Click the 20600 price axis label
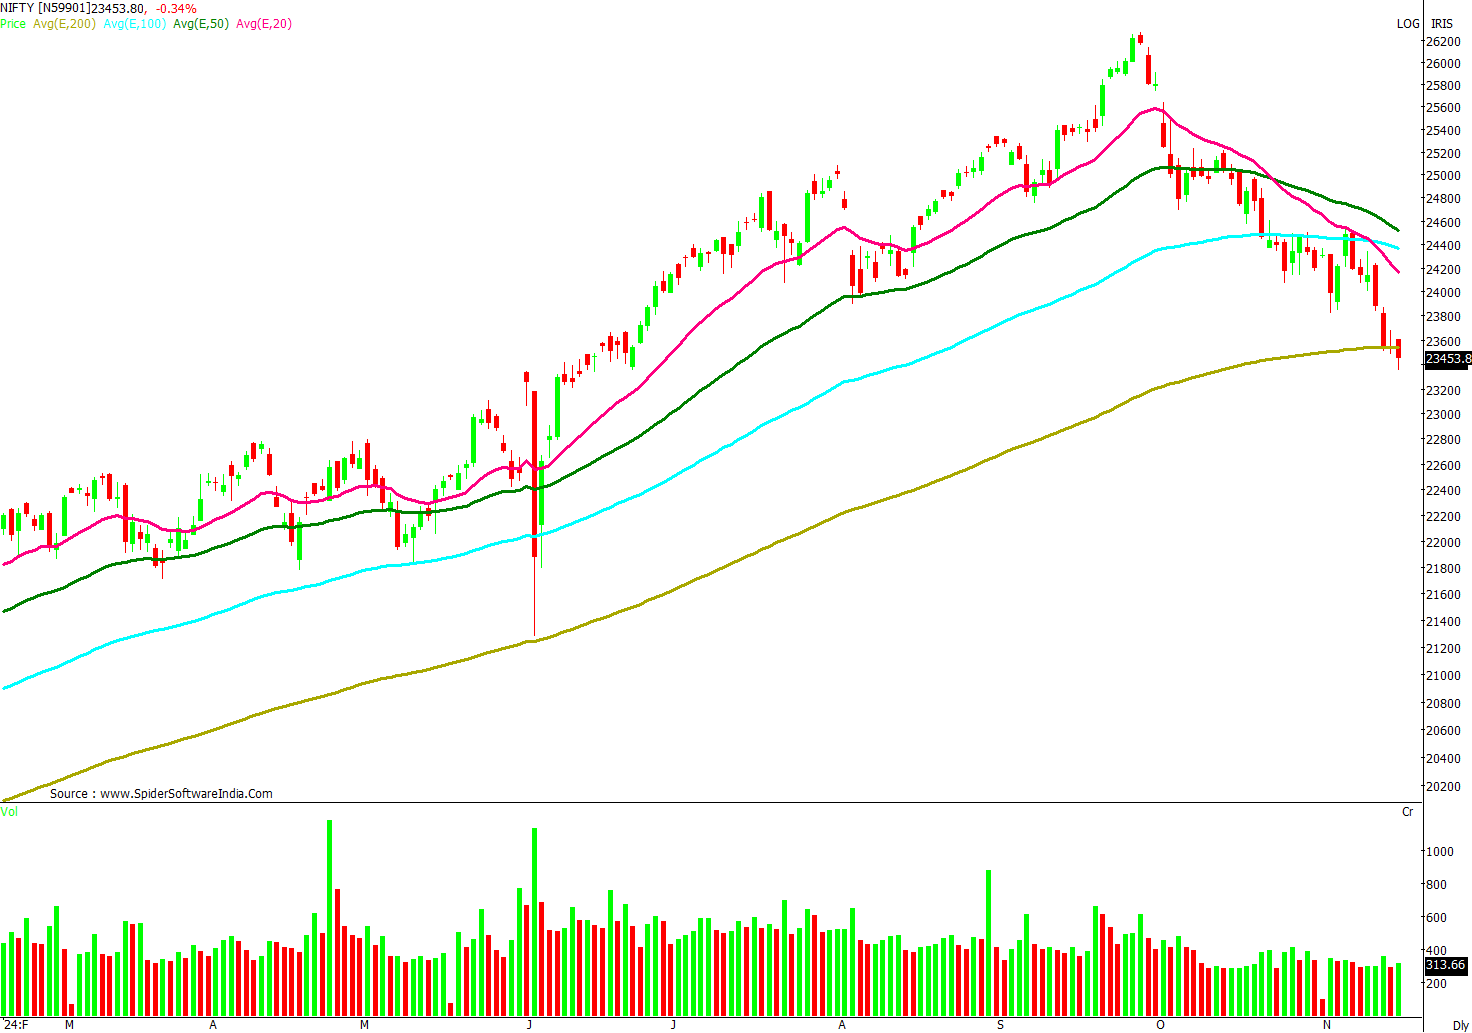The height and width of the screenshot is (1033, 1472). (x=1442, y=731)
